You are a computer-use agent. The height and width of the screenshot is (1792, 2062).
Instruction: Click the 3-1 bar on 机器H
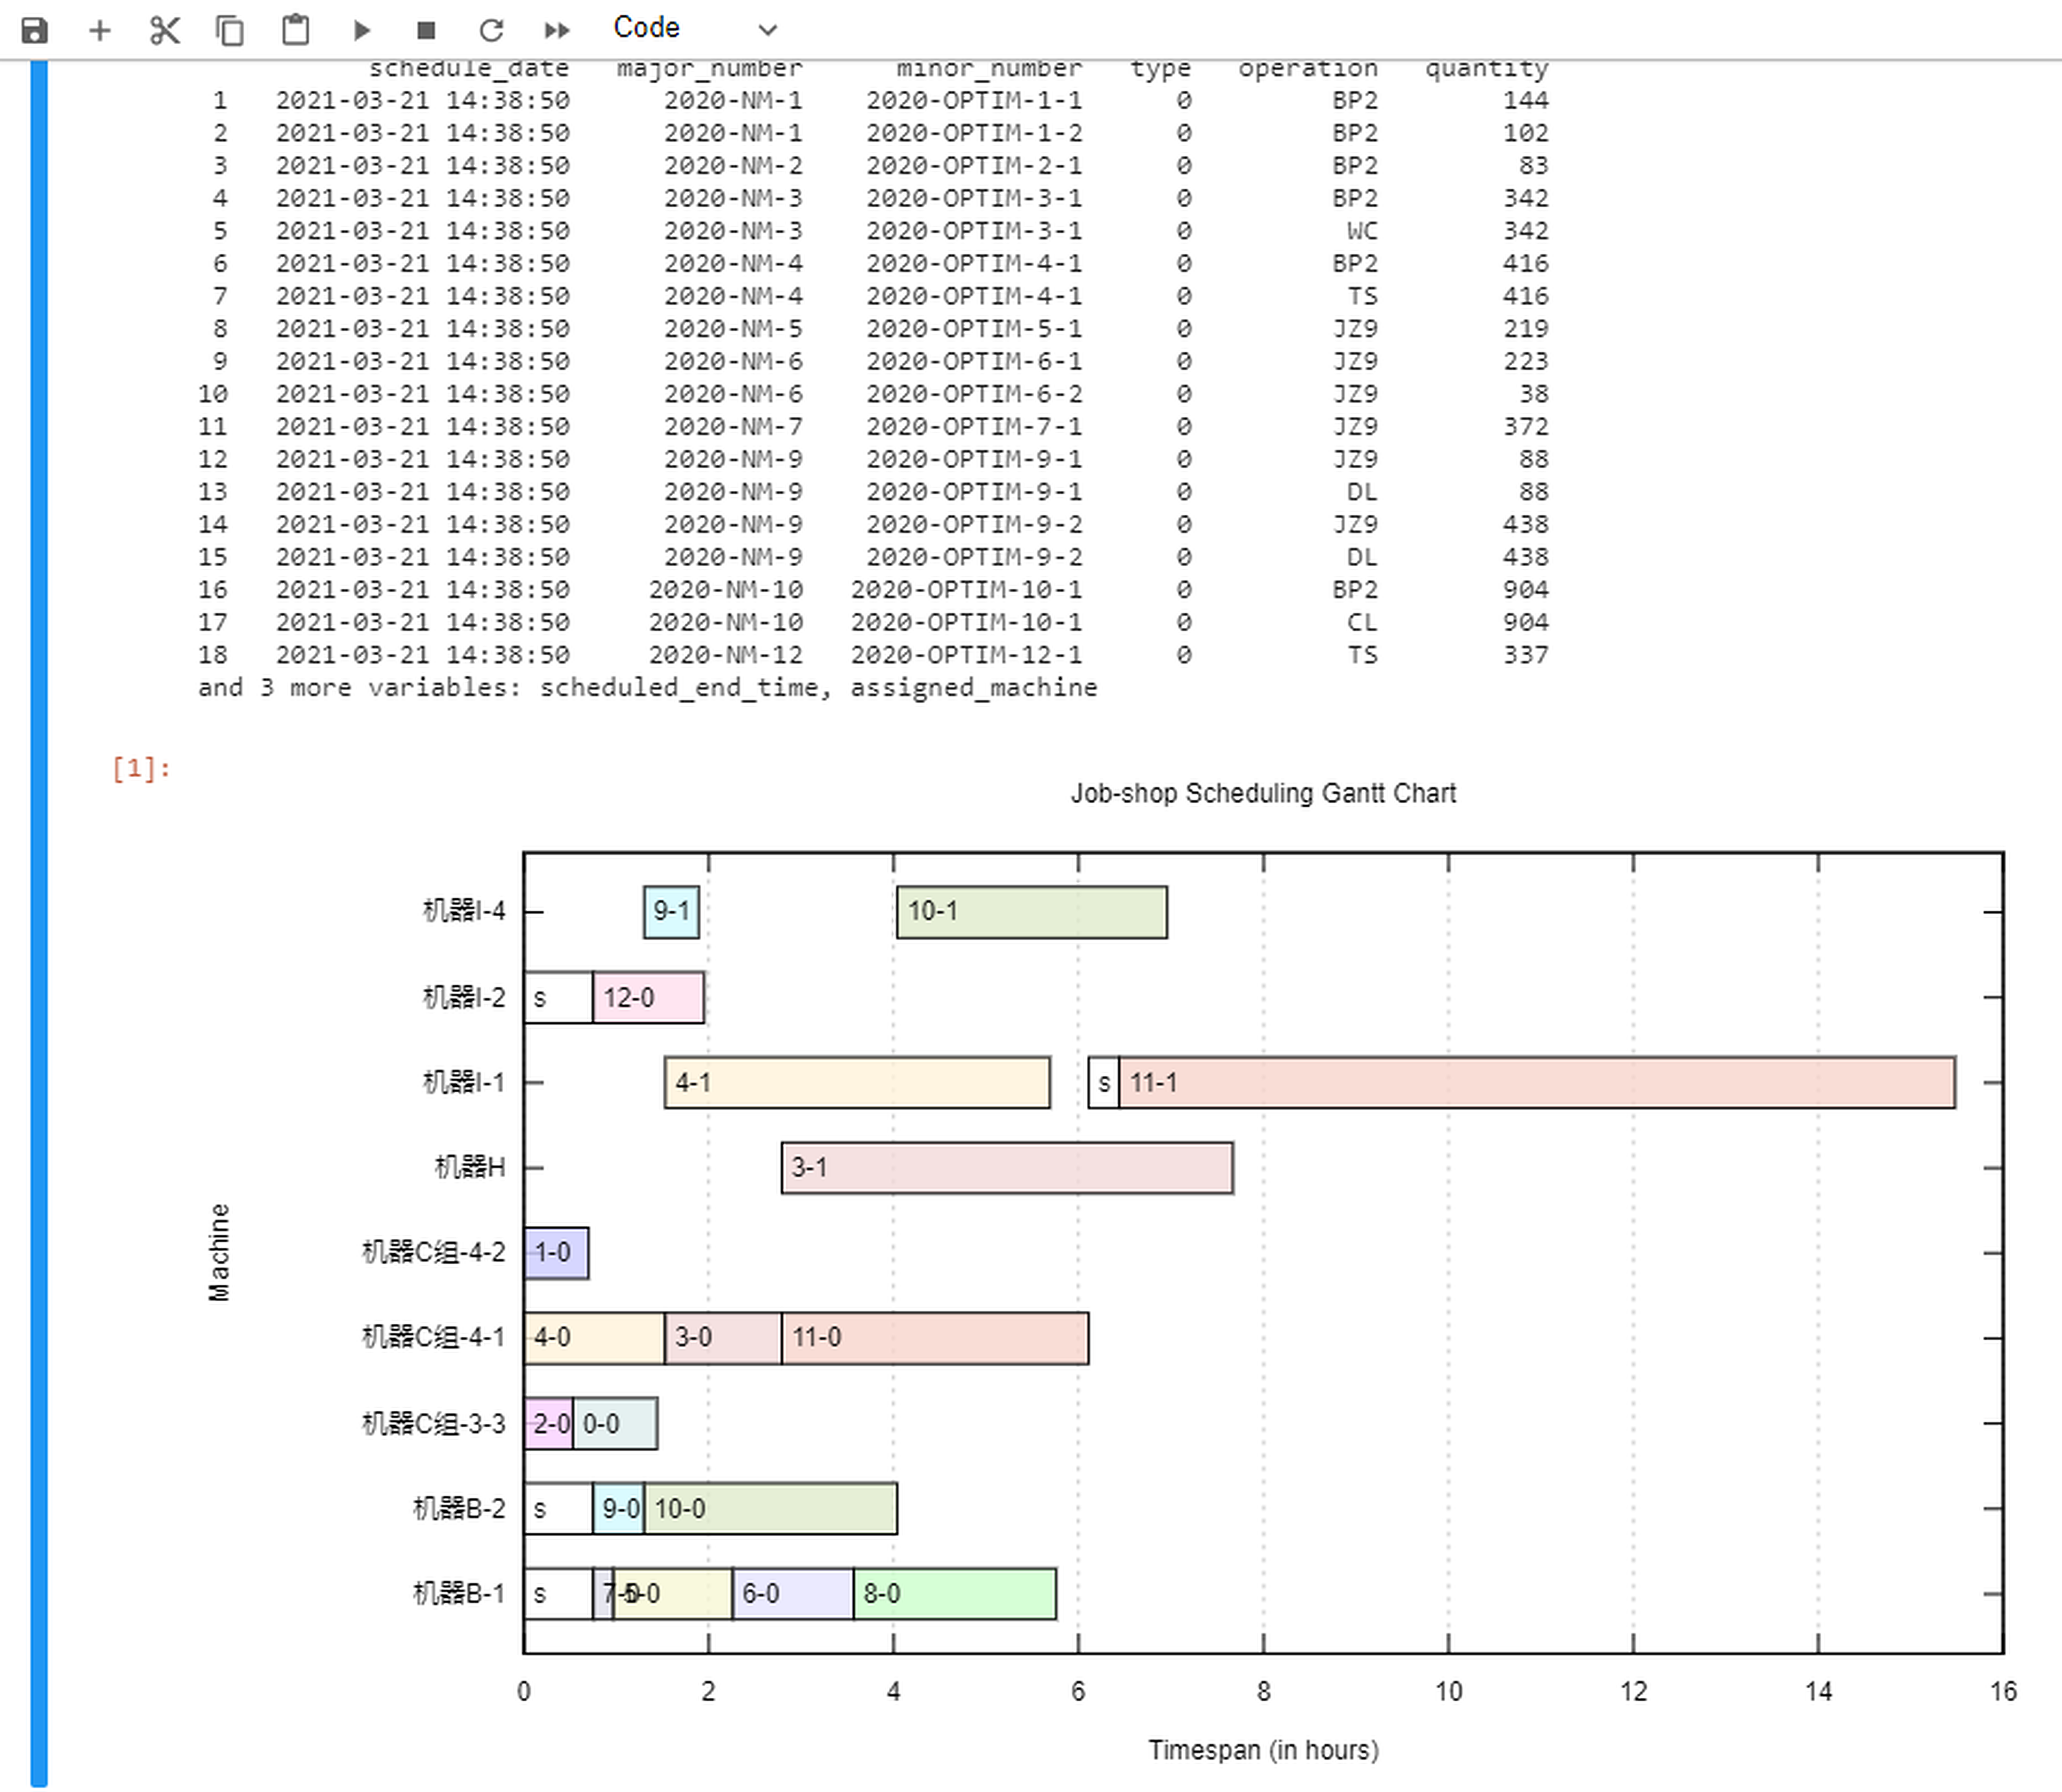click(1007, 1167)
